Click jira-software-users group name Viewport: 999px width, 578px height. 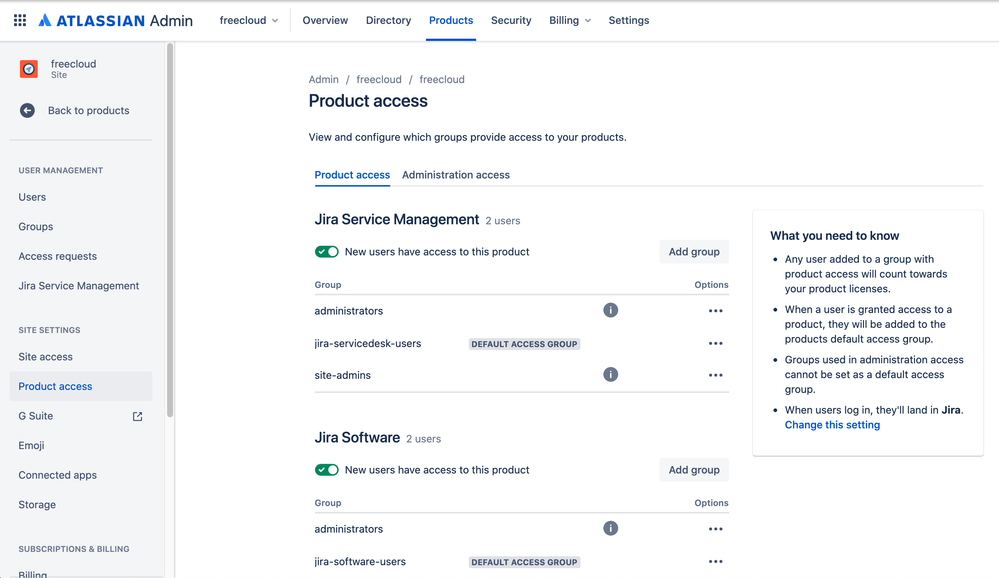(x=360, y=561)
